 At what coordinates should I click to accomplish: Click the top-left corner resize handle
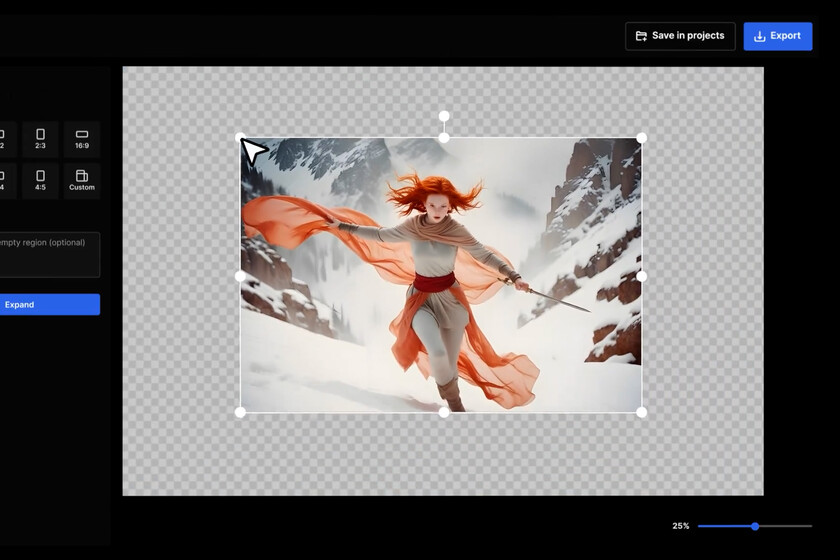click(x=240, y=137)
